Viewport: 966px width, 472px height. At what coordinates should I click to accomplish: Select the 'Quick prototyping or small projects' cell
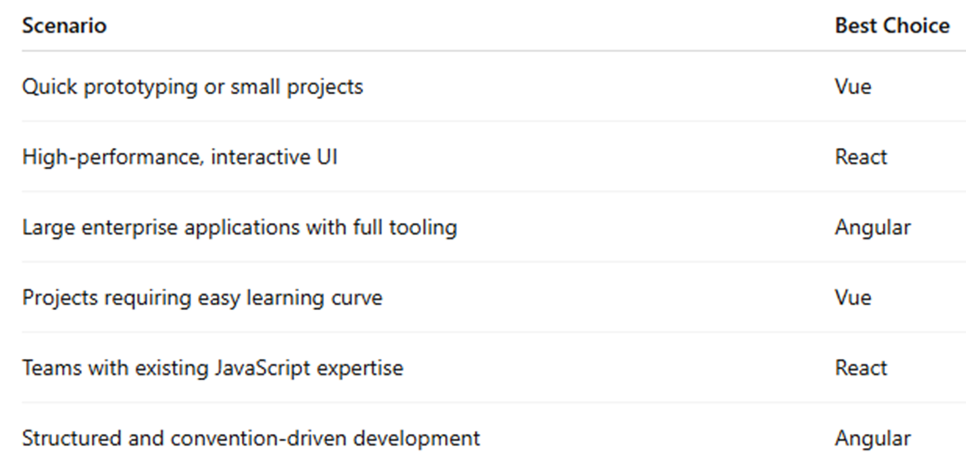point(192,87)
